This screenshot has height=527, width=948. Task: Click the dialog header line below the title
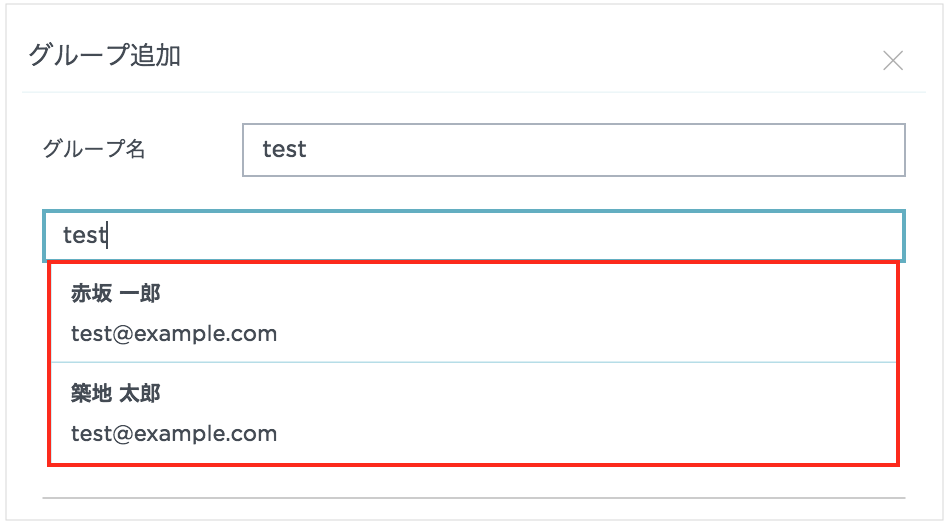click(x=473, y=92)
